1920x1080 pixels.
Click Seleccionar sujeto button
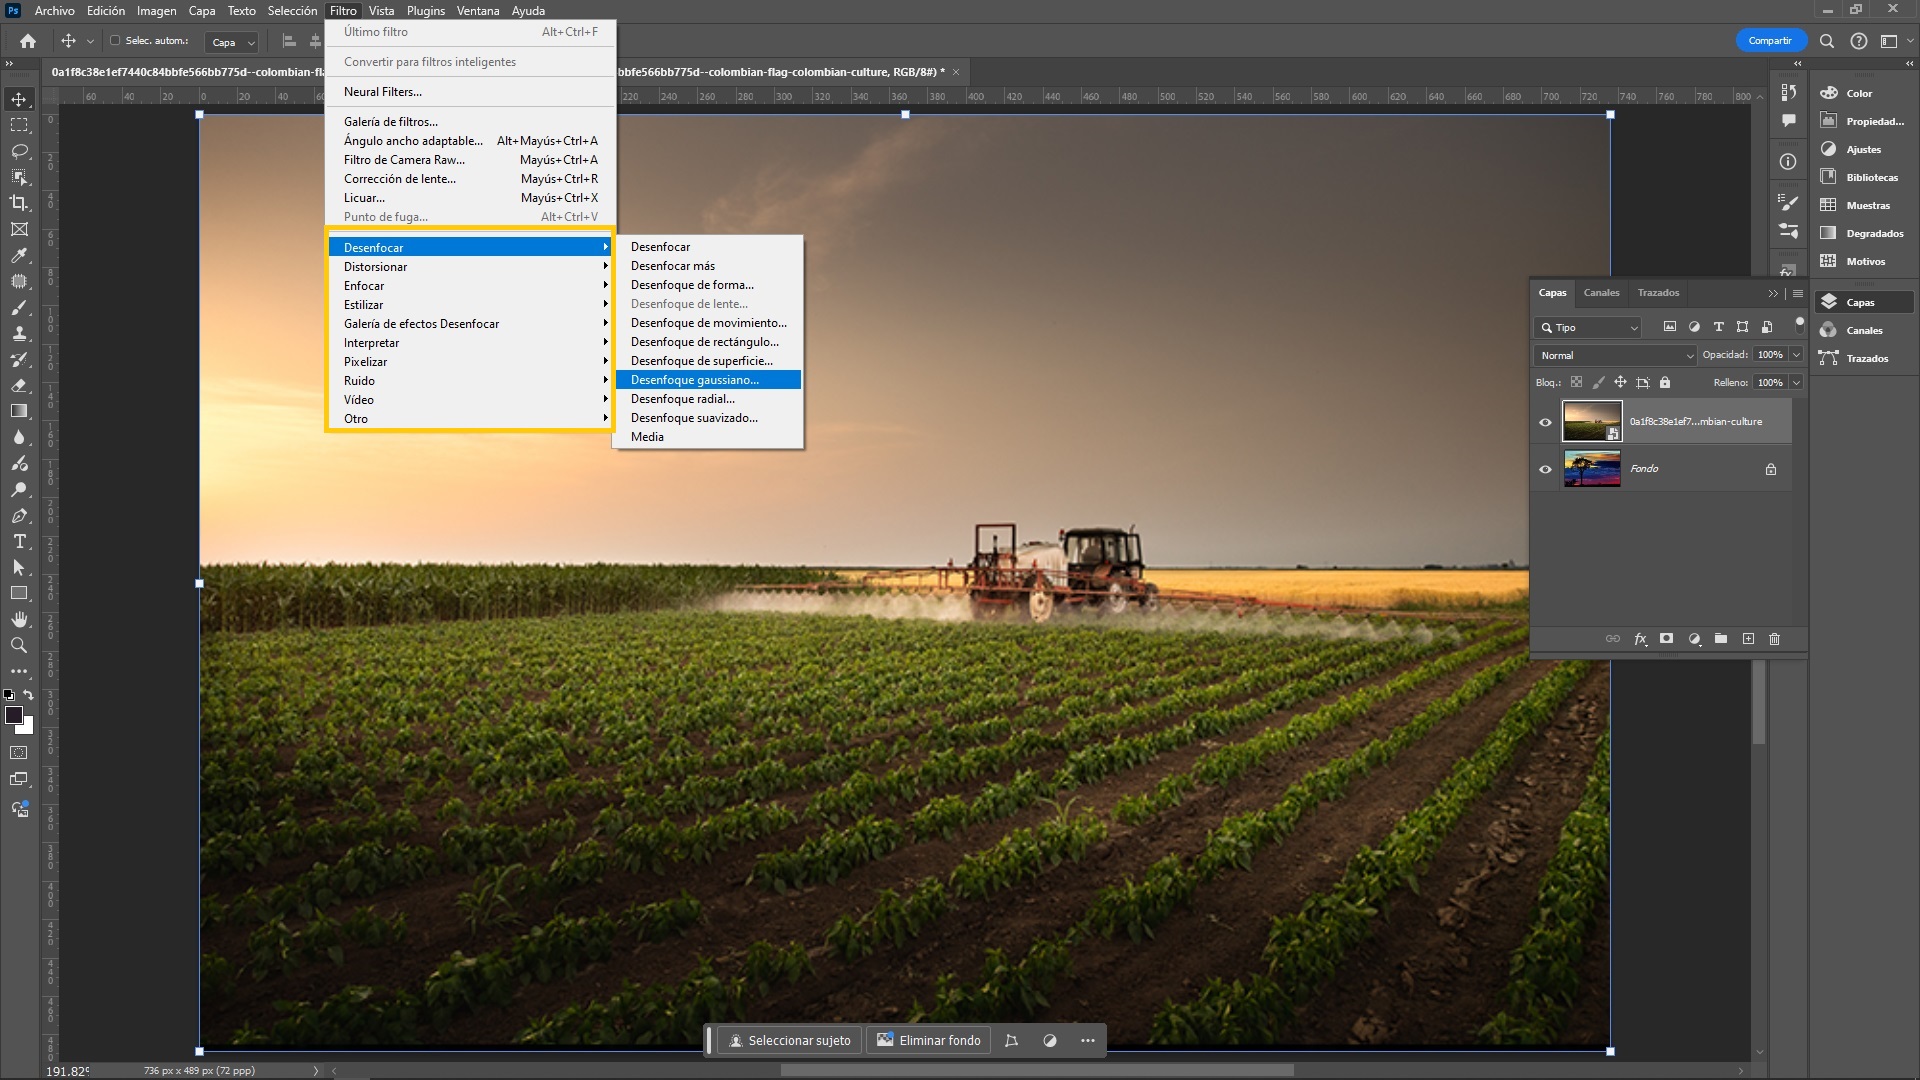coord(789,1041)
